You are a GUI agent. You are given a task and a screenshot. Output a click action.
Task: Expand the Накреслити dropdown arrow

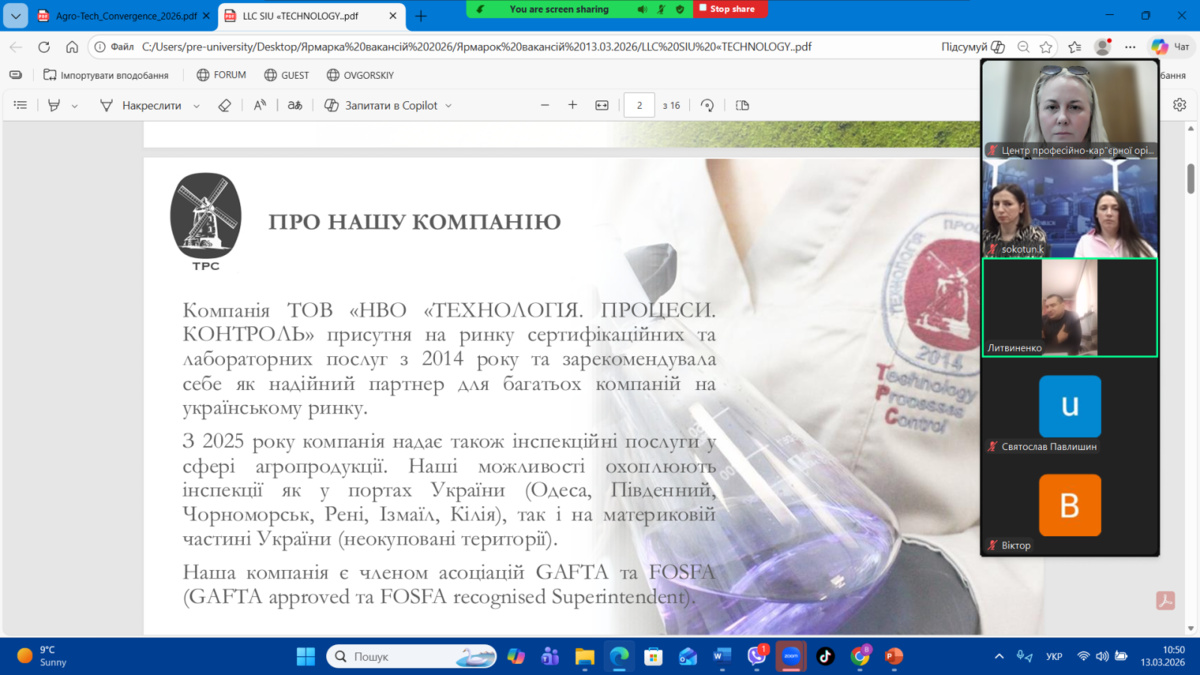coord(196,106)
